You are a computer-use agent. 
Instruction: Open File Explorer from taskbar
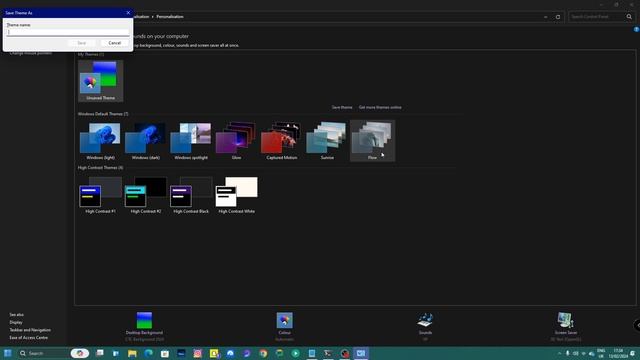pyautogui.click(x=132, y=353)
